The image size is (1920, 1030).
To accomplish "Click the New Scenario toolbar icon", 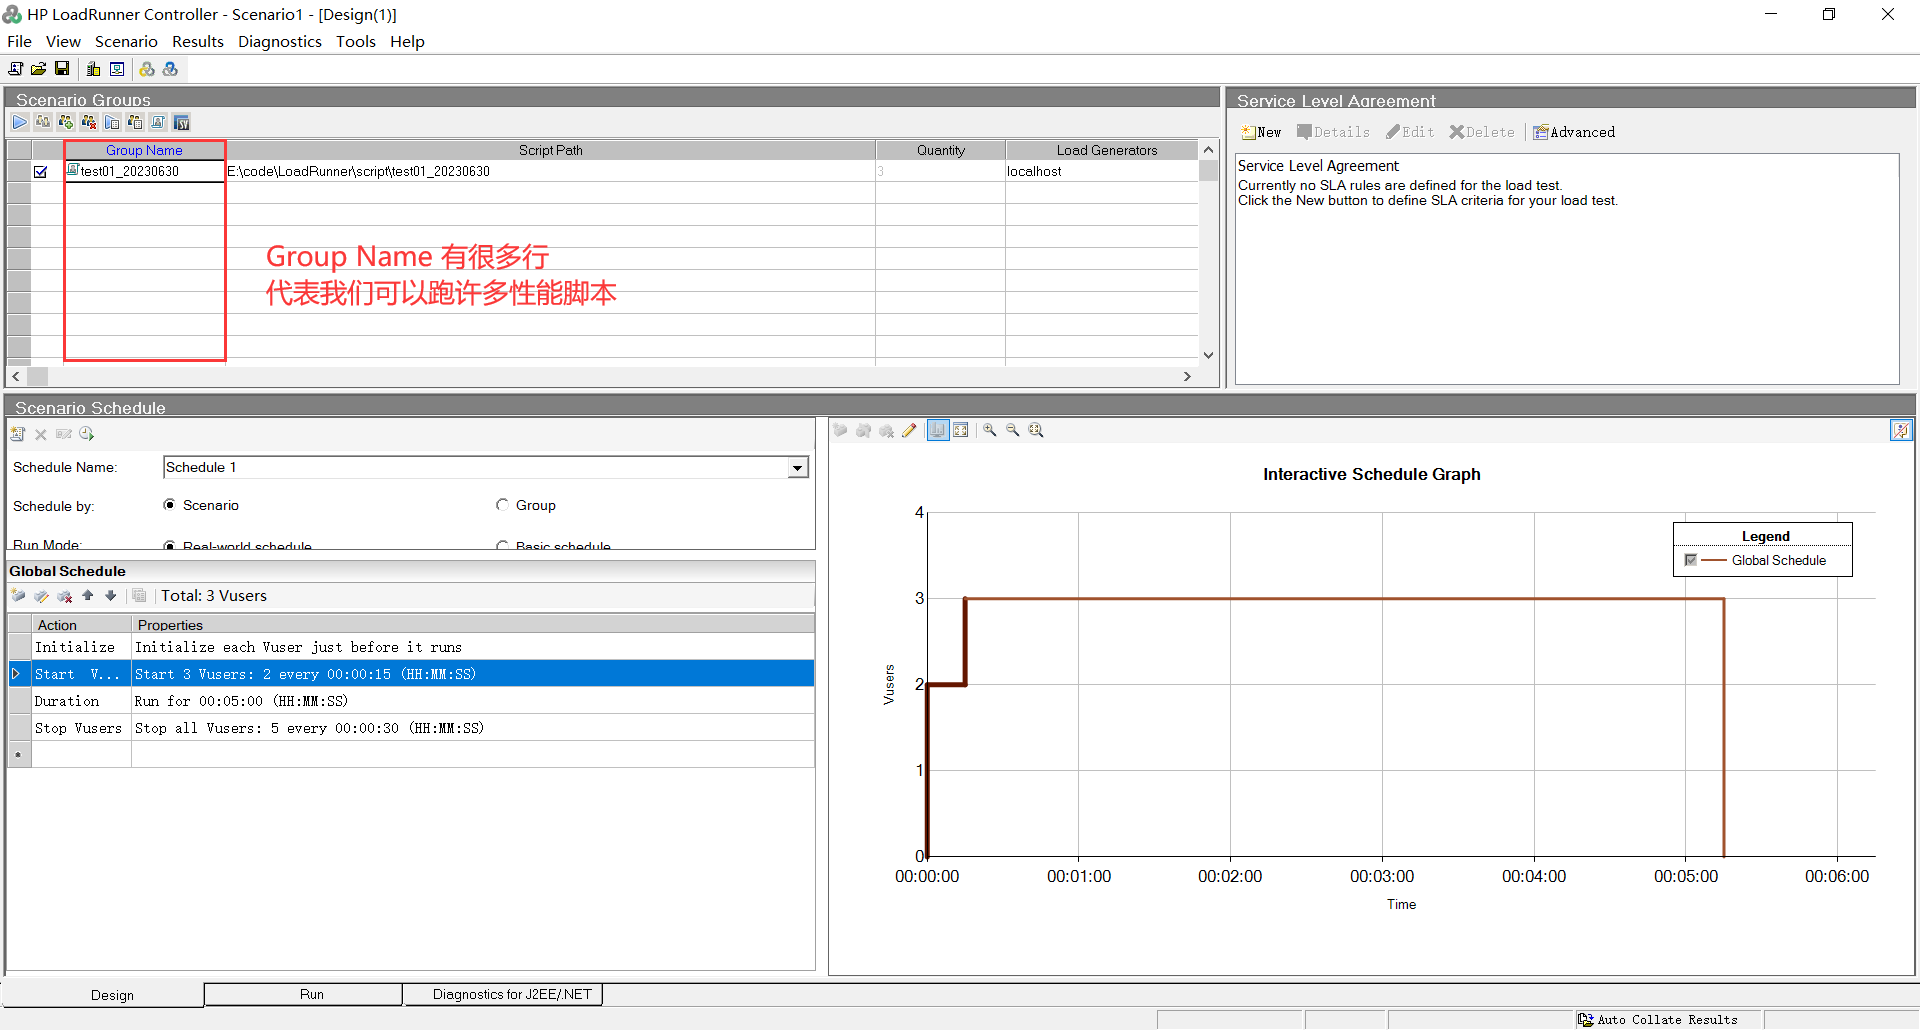I will click(x=16, y=69).
